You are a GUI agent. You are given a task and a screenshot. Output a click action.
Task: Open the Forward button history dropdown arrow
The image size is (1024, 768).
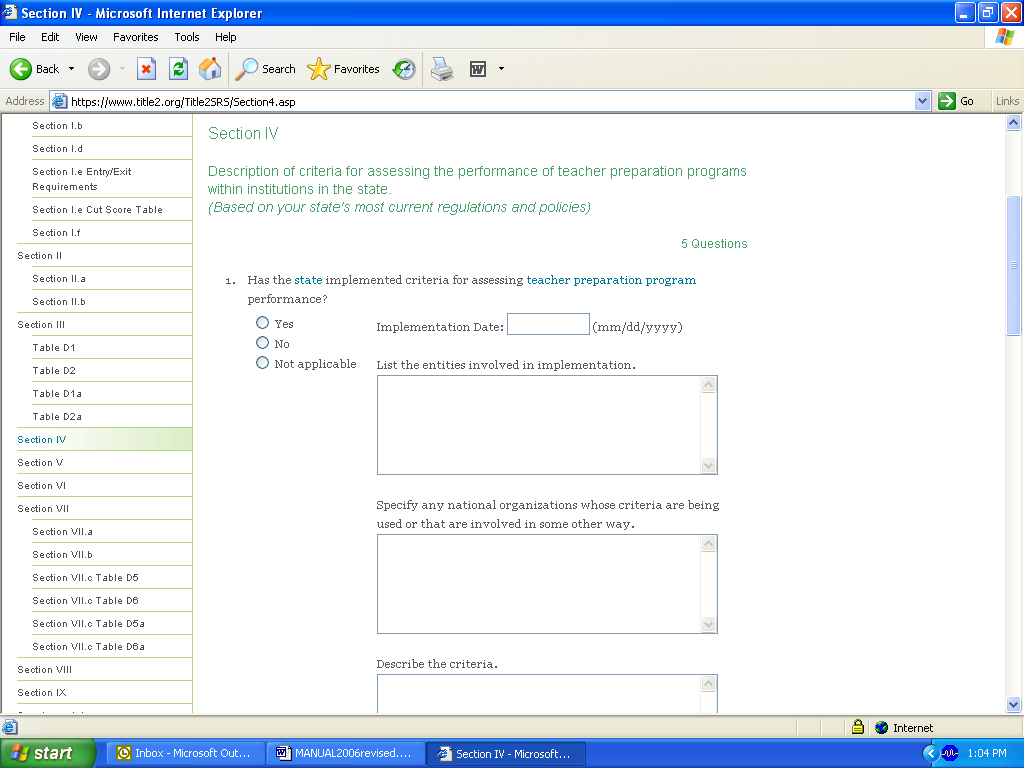(122, 69)
